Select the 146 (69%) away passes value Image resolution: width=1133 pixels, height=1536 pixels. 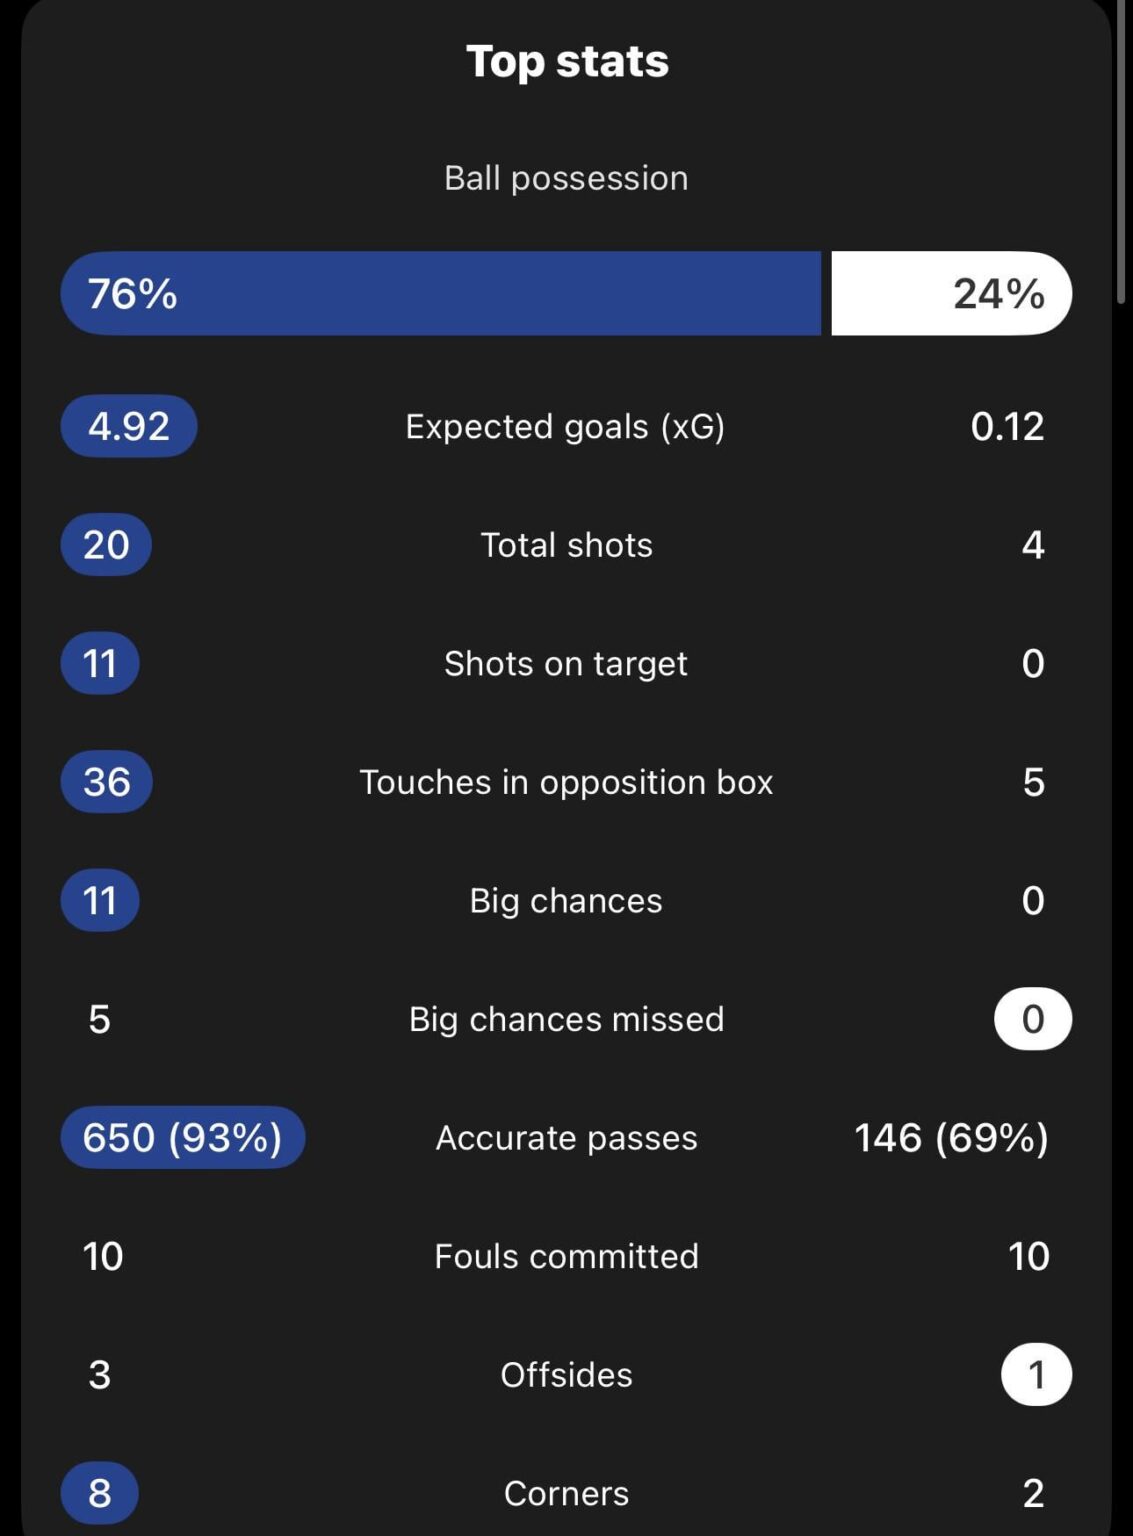click(949, 1137)
